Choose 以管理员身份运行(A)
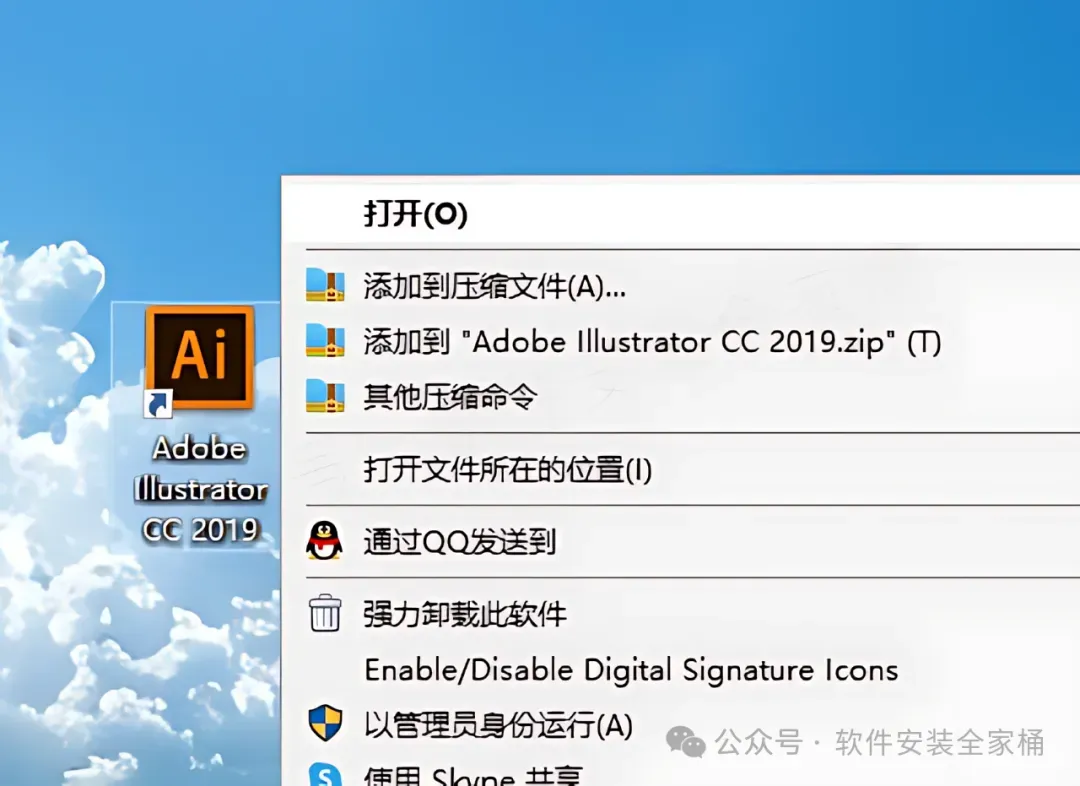 [498, 725]
